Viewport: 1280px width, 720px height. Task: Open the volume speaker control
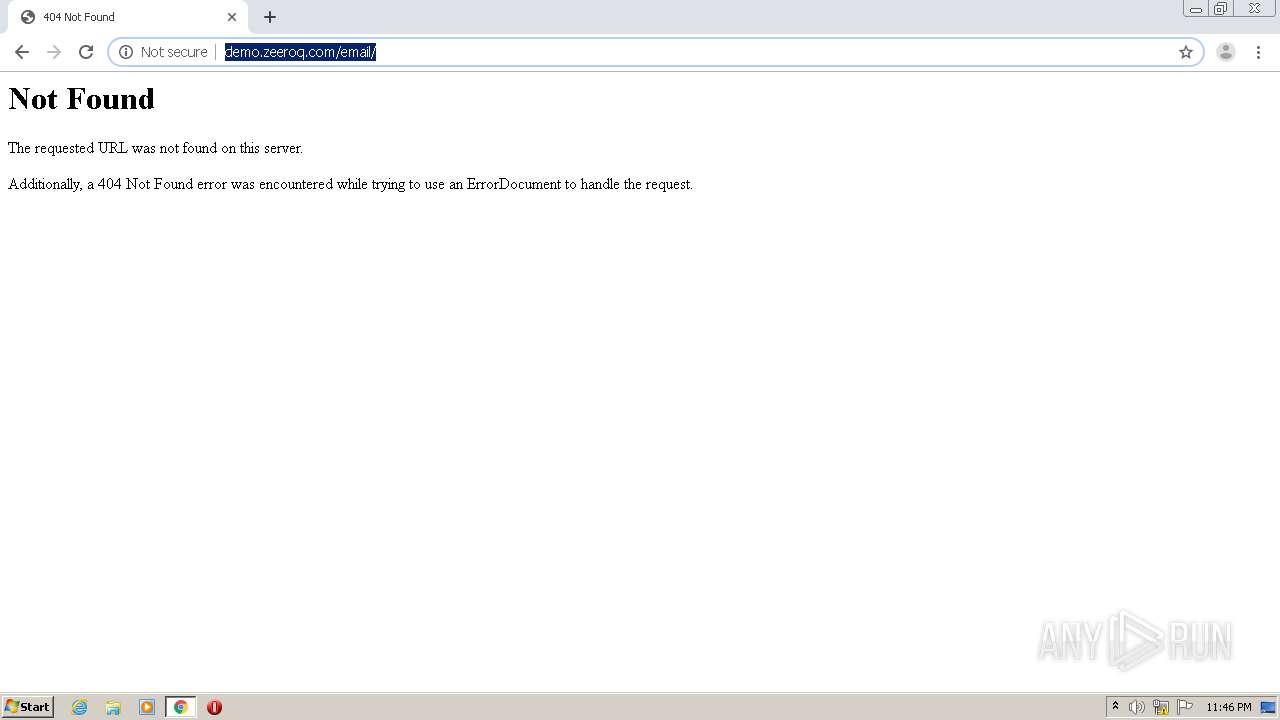click(x=1137, y=707)
